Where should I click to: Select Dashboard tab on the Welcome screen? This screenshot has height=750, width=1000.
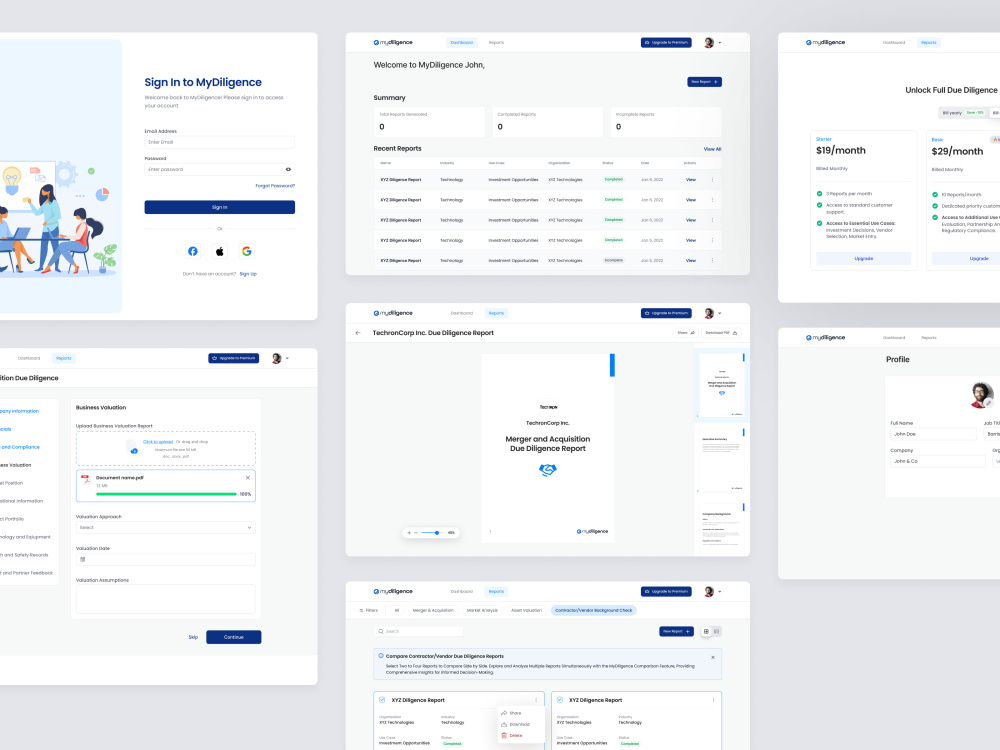click(462, 43)
